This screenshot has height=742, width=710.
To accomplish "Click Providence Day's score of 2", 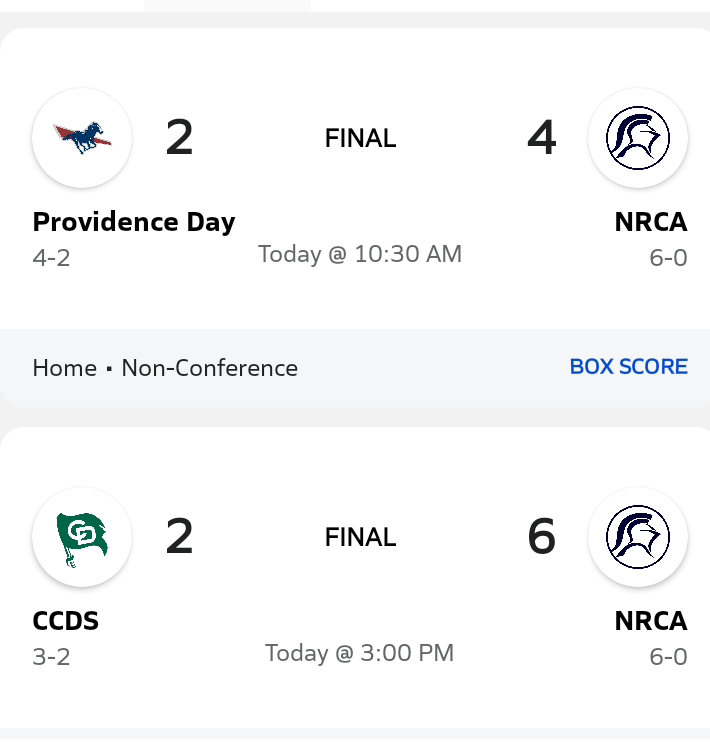I will pyautogui.click(x=179, y=138).
